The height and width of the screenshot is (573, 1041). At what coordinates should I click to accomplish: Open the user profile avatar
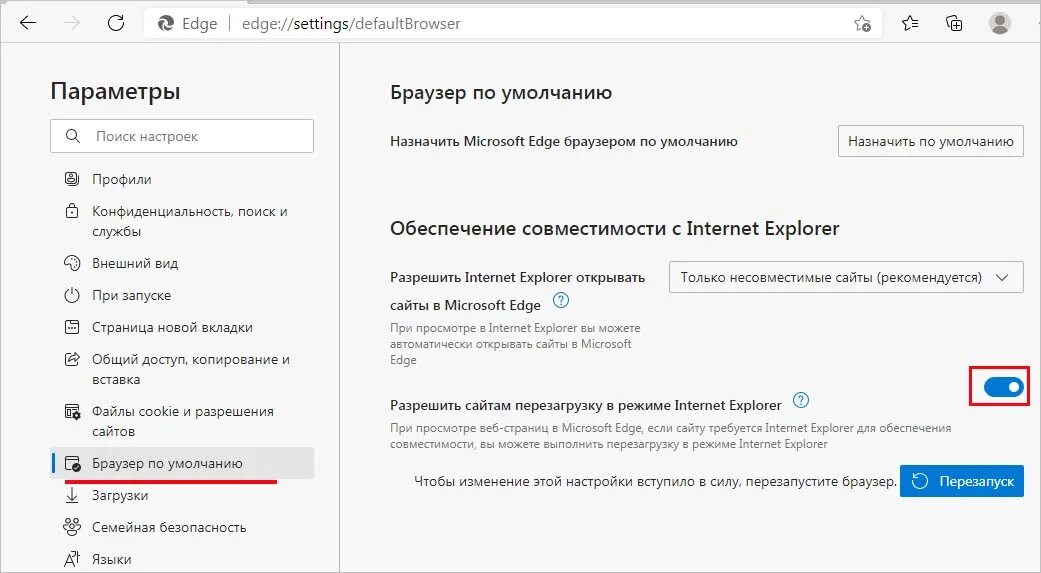[999, 23]
